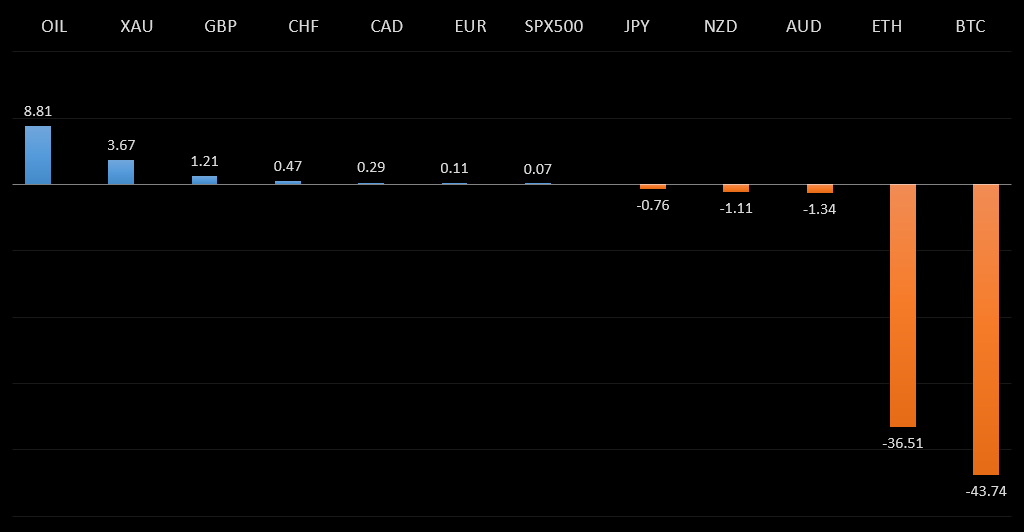
Task: Select the -43.74 data label
Action: click(986, 490)
